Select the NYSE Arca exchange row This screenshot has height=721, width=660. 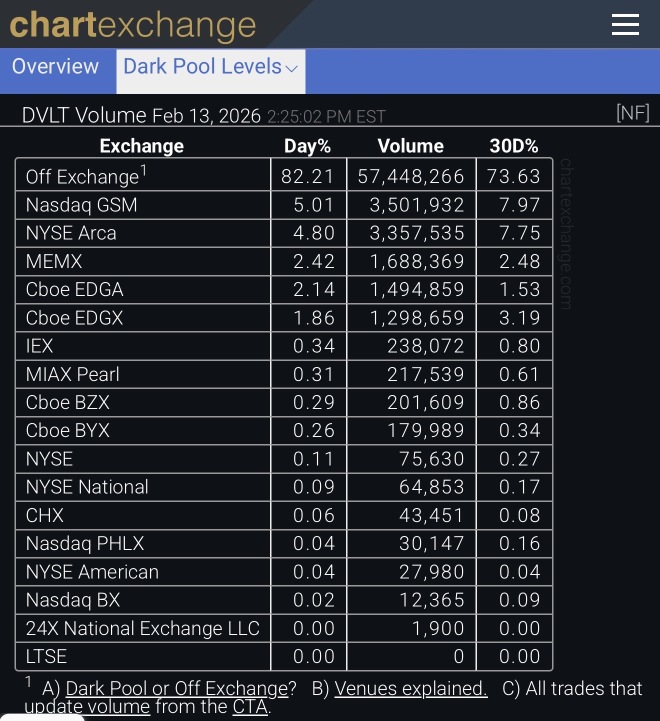[x=284, y=233]
